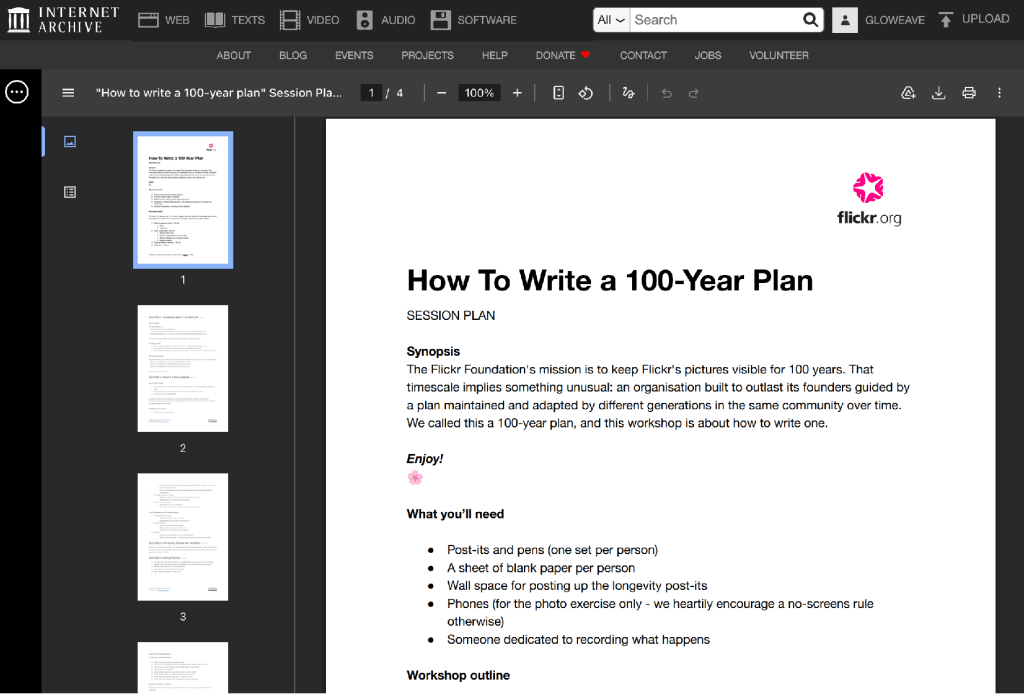Zoom out with the minus button

[441, 93]
